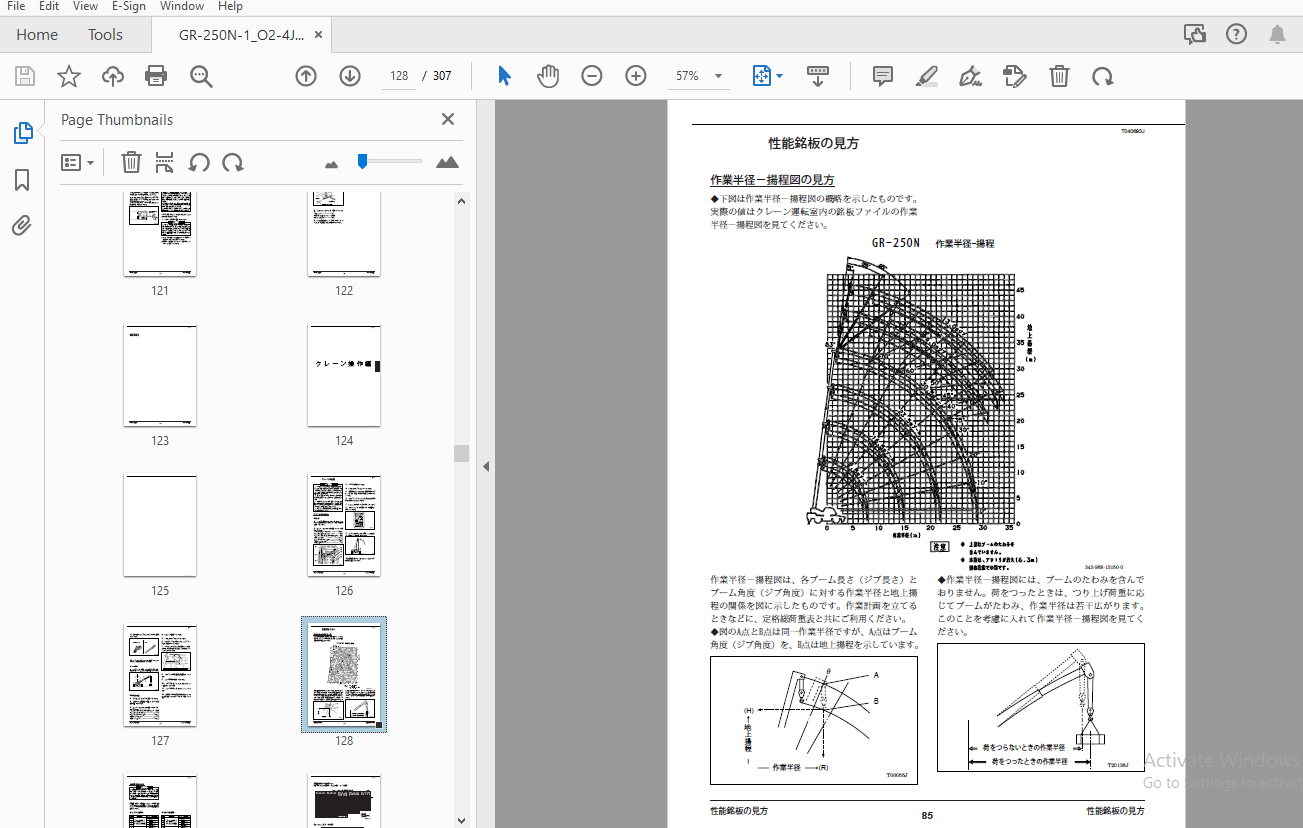
Task: Click the edit stamp tool icon
Action: pyautogui.click(x=1014, y=76)
